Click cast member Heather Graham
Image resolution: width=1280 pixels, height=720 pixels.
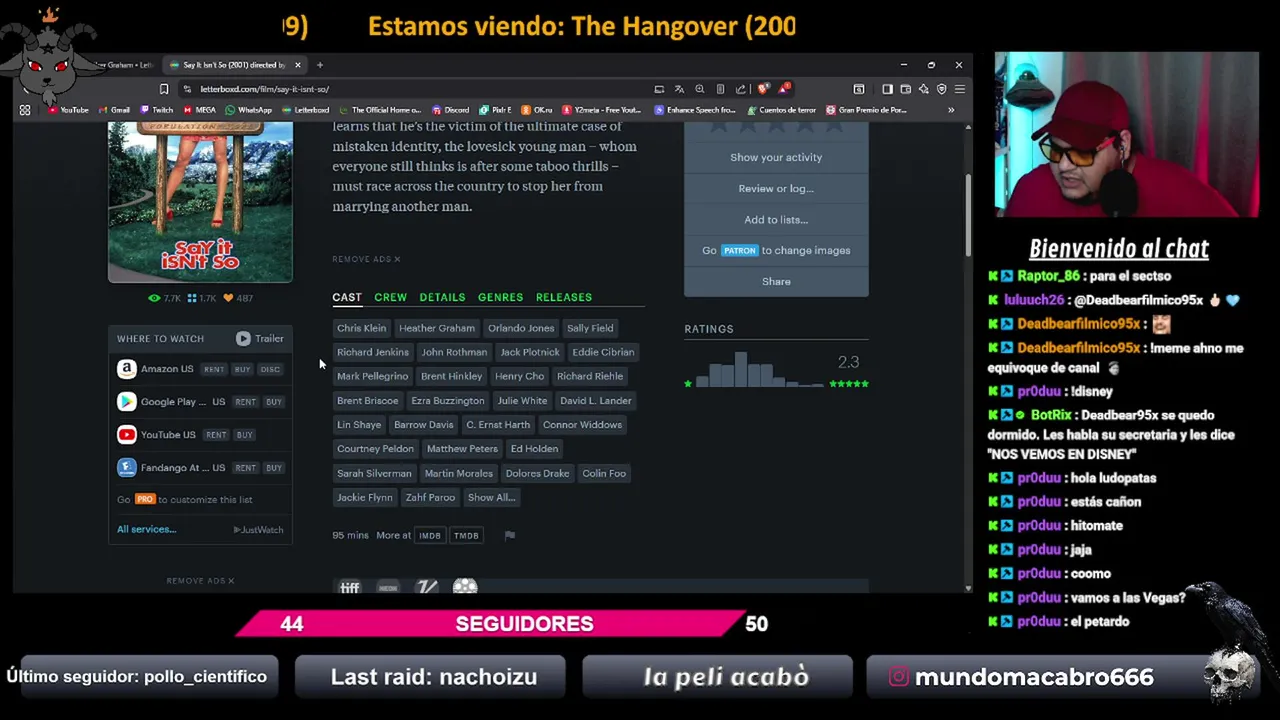click(437, 329)
